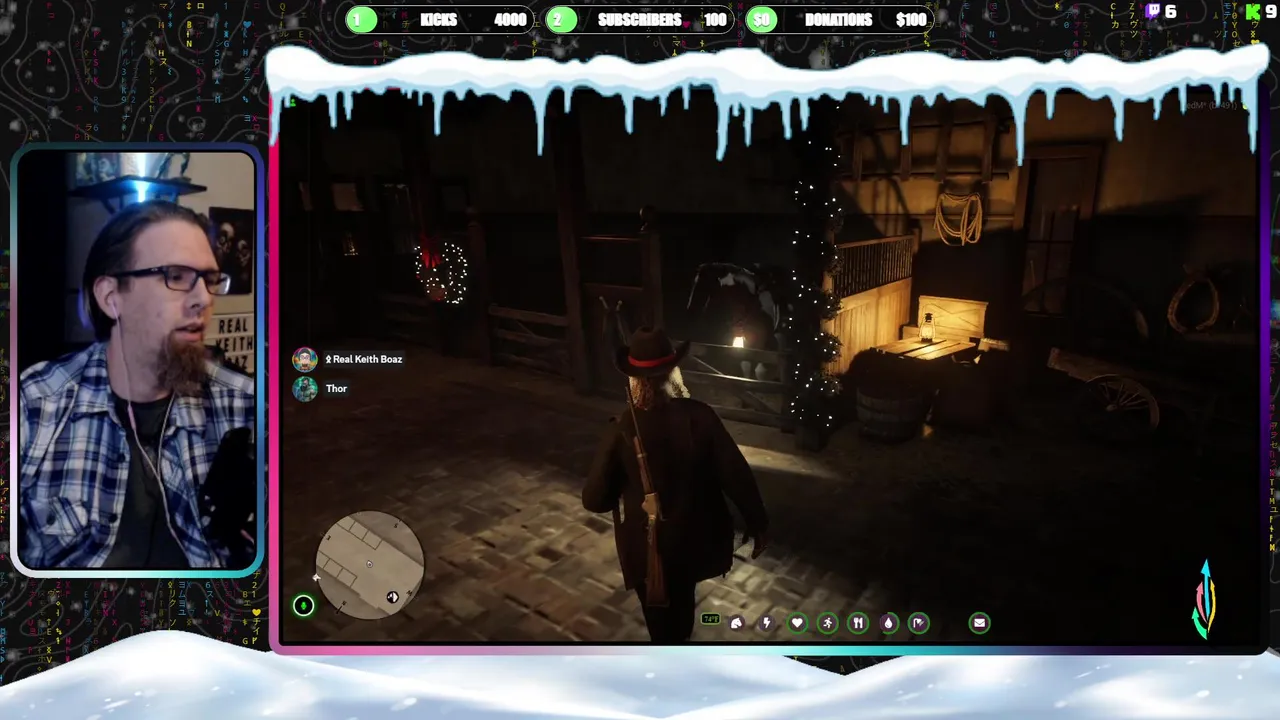This screenshot has height=720, width=1280.
Task: Click Real Keith Boaz's avatar
Action: click(x=305, y=359)
